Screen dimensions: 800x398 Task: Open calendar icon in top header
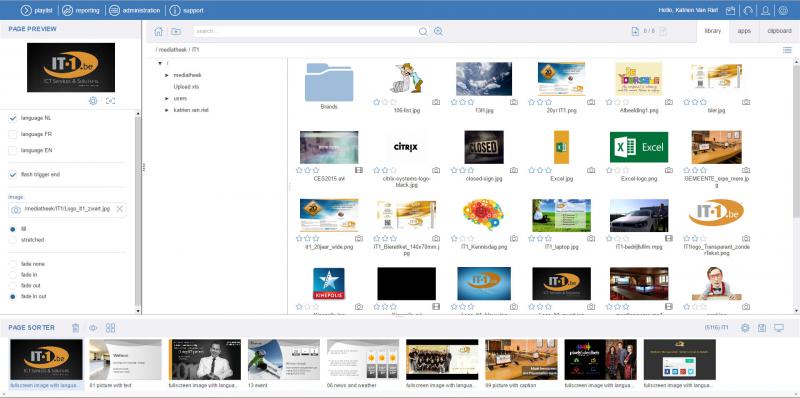[x=731, y=10]
